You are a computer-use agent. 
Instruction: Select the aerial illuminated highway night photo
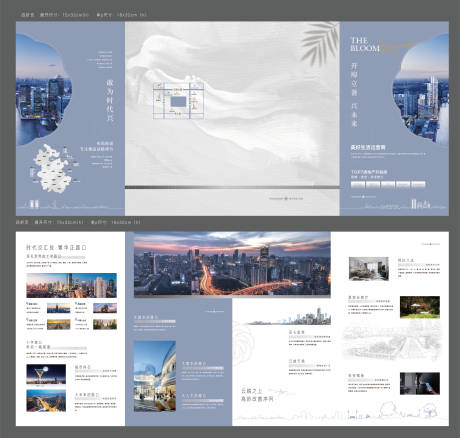[x=46, y=401]
